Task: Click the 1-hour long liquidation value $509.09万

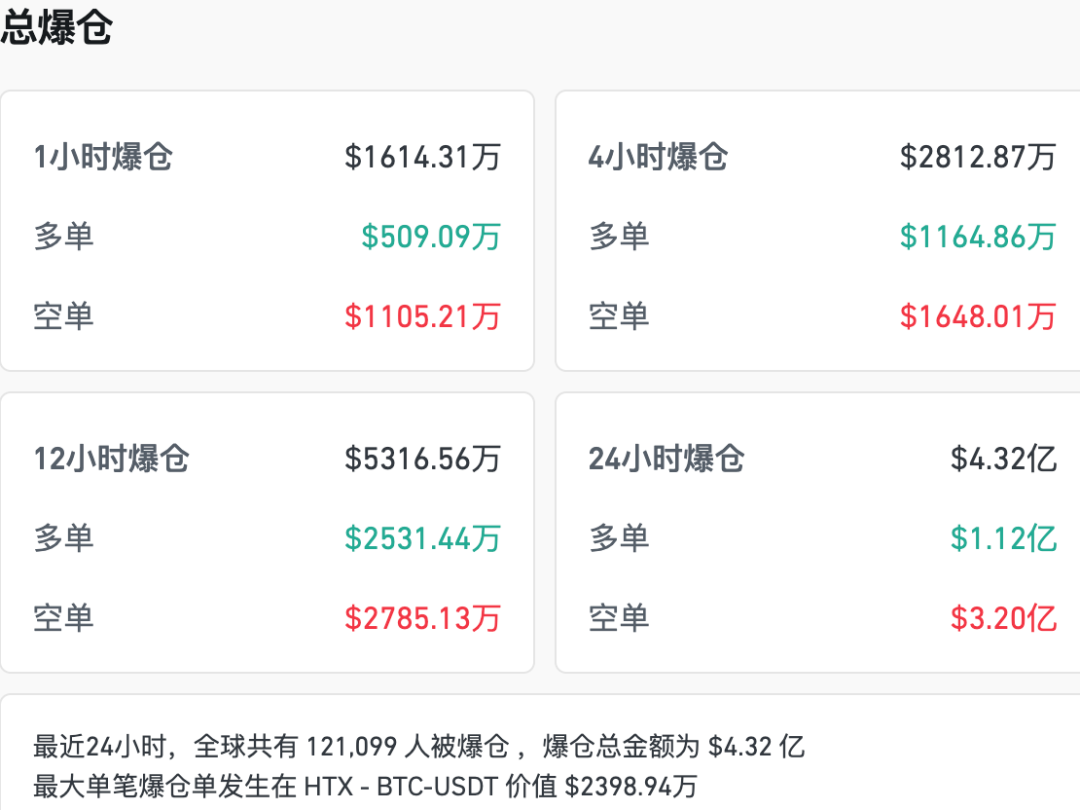Action: [430, 237]
